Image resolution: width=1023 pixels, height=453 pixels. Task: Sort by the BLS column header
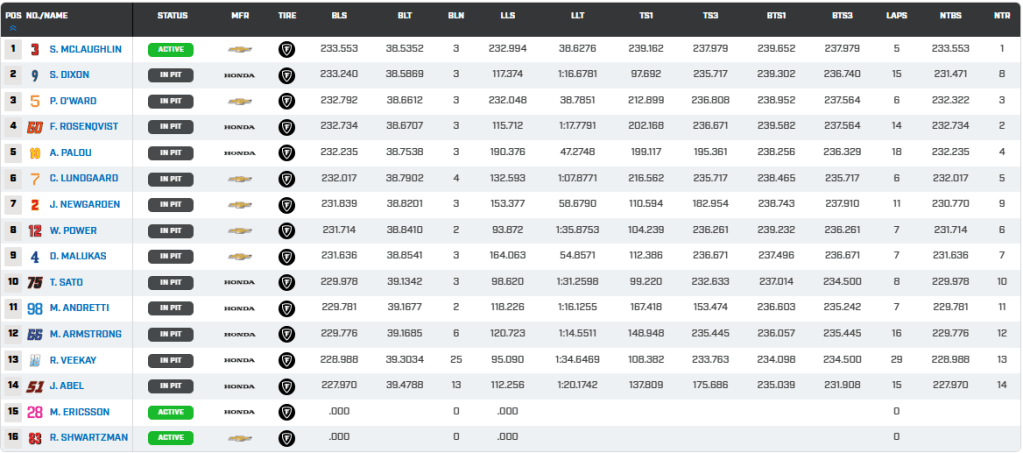pos(339,15)
